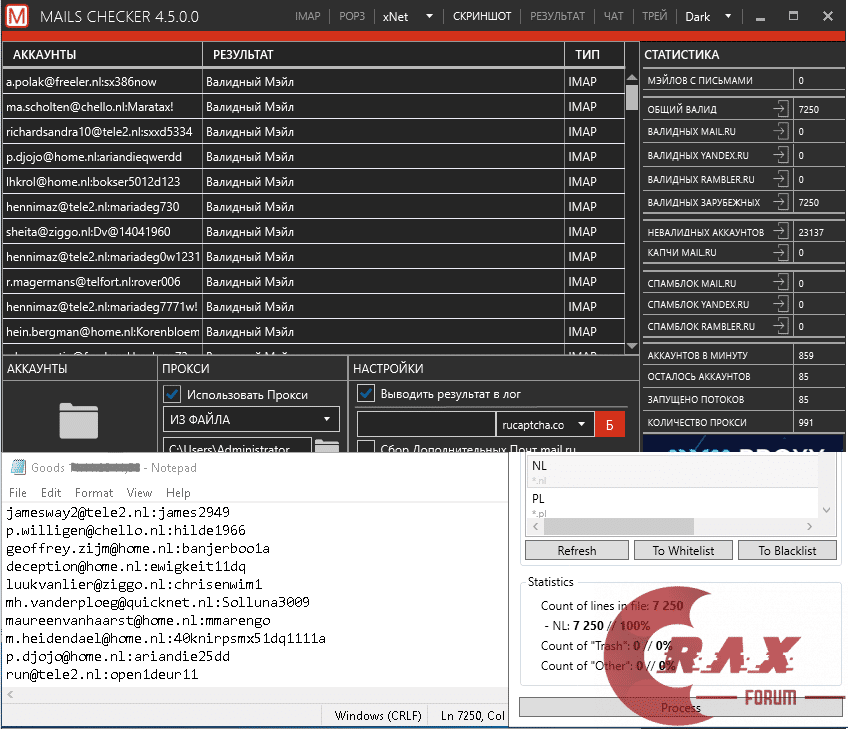Image resolution: width=848 pixels, height=729 pixels.
Task: Export НЕВАЛИДНЫХ АККАУНТОВ arrow icon
Action: pos(780,231)
